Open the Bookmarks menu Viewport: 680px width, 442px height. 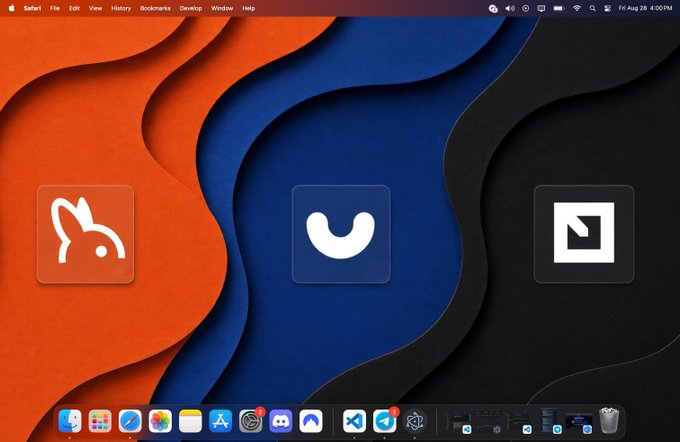point(155,8)
